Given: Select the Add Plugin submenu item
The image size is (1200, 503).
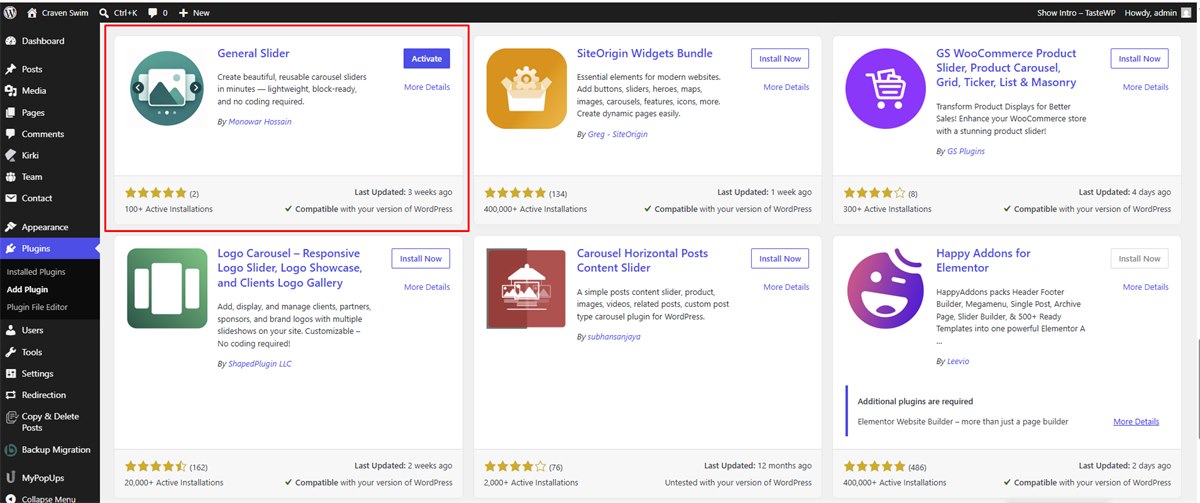Looking at the screenshot, I should tap(28, 289).
